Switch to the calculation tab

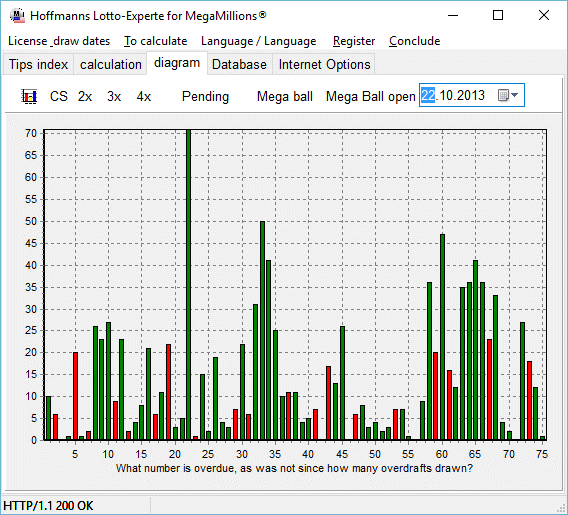[110, 64]
